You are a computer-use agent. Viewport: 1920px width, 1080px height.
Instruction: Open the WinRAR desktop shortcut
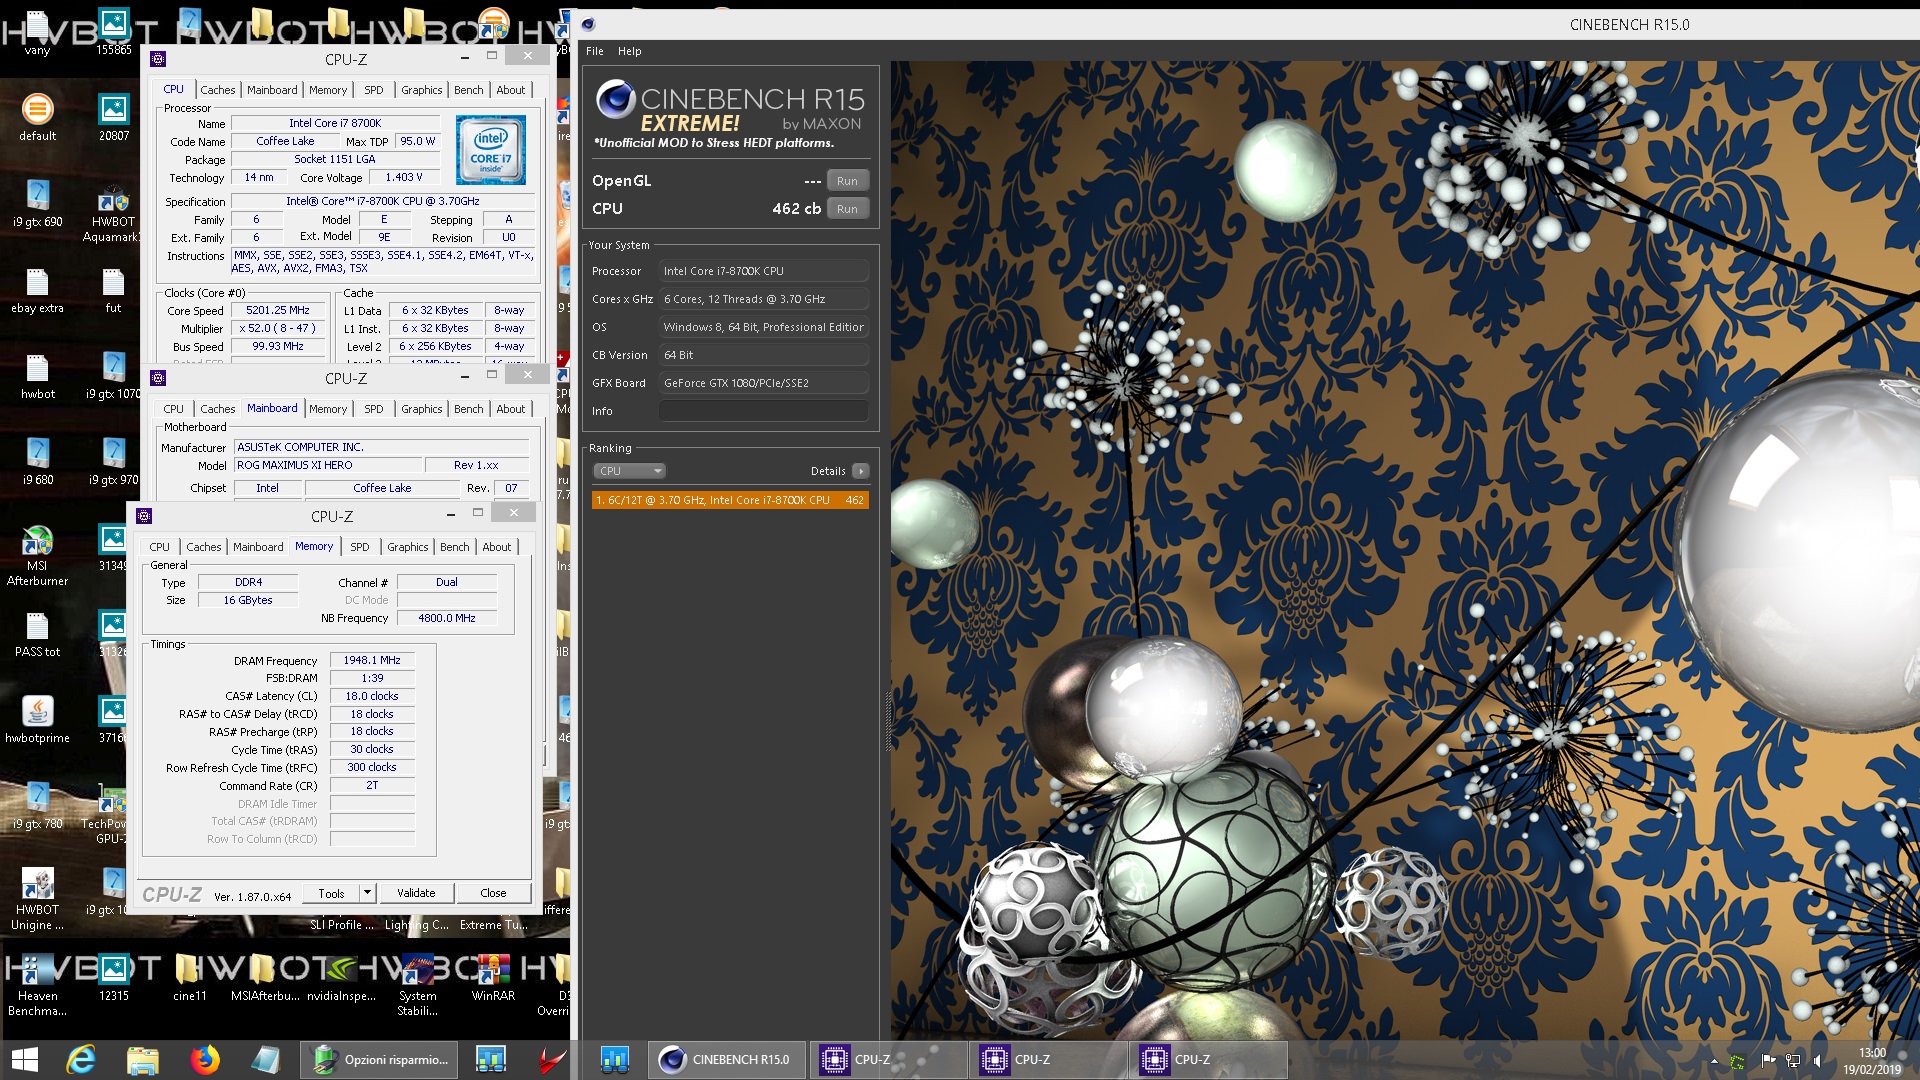[493, 978]
